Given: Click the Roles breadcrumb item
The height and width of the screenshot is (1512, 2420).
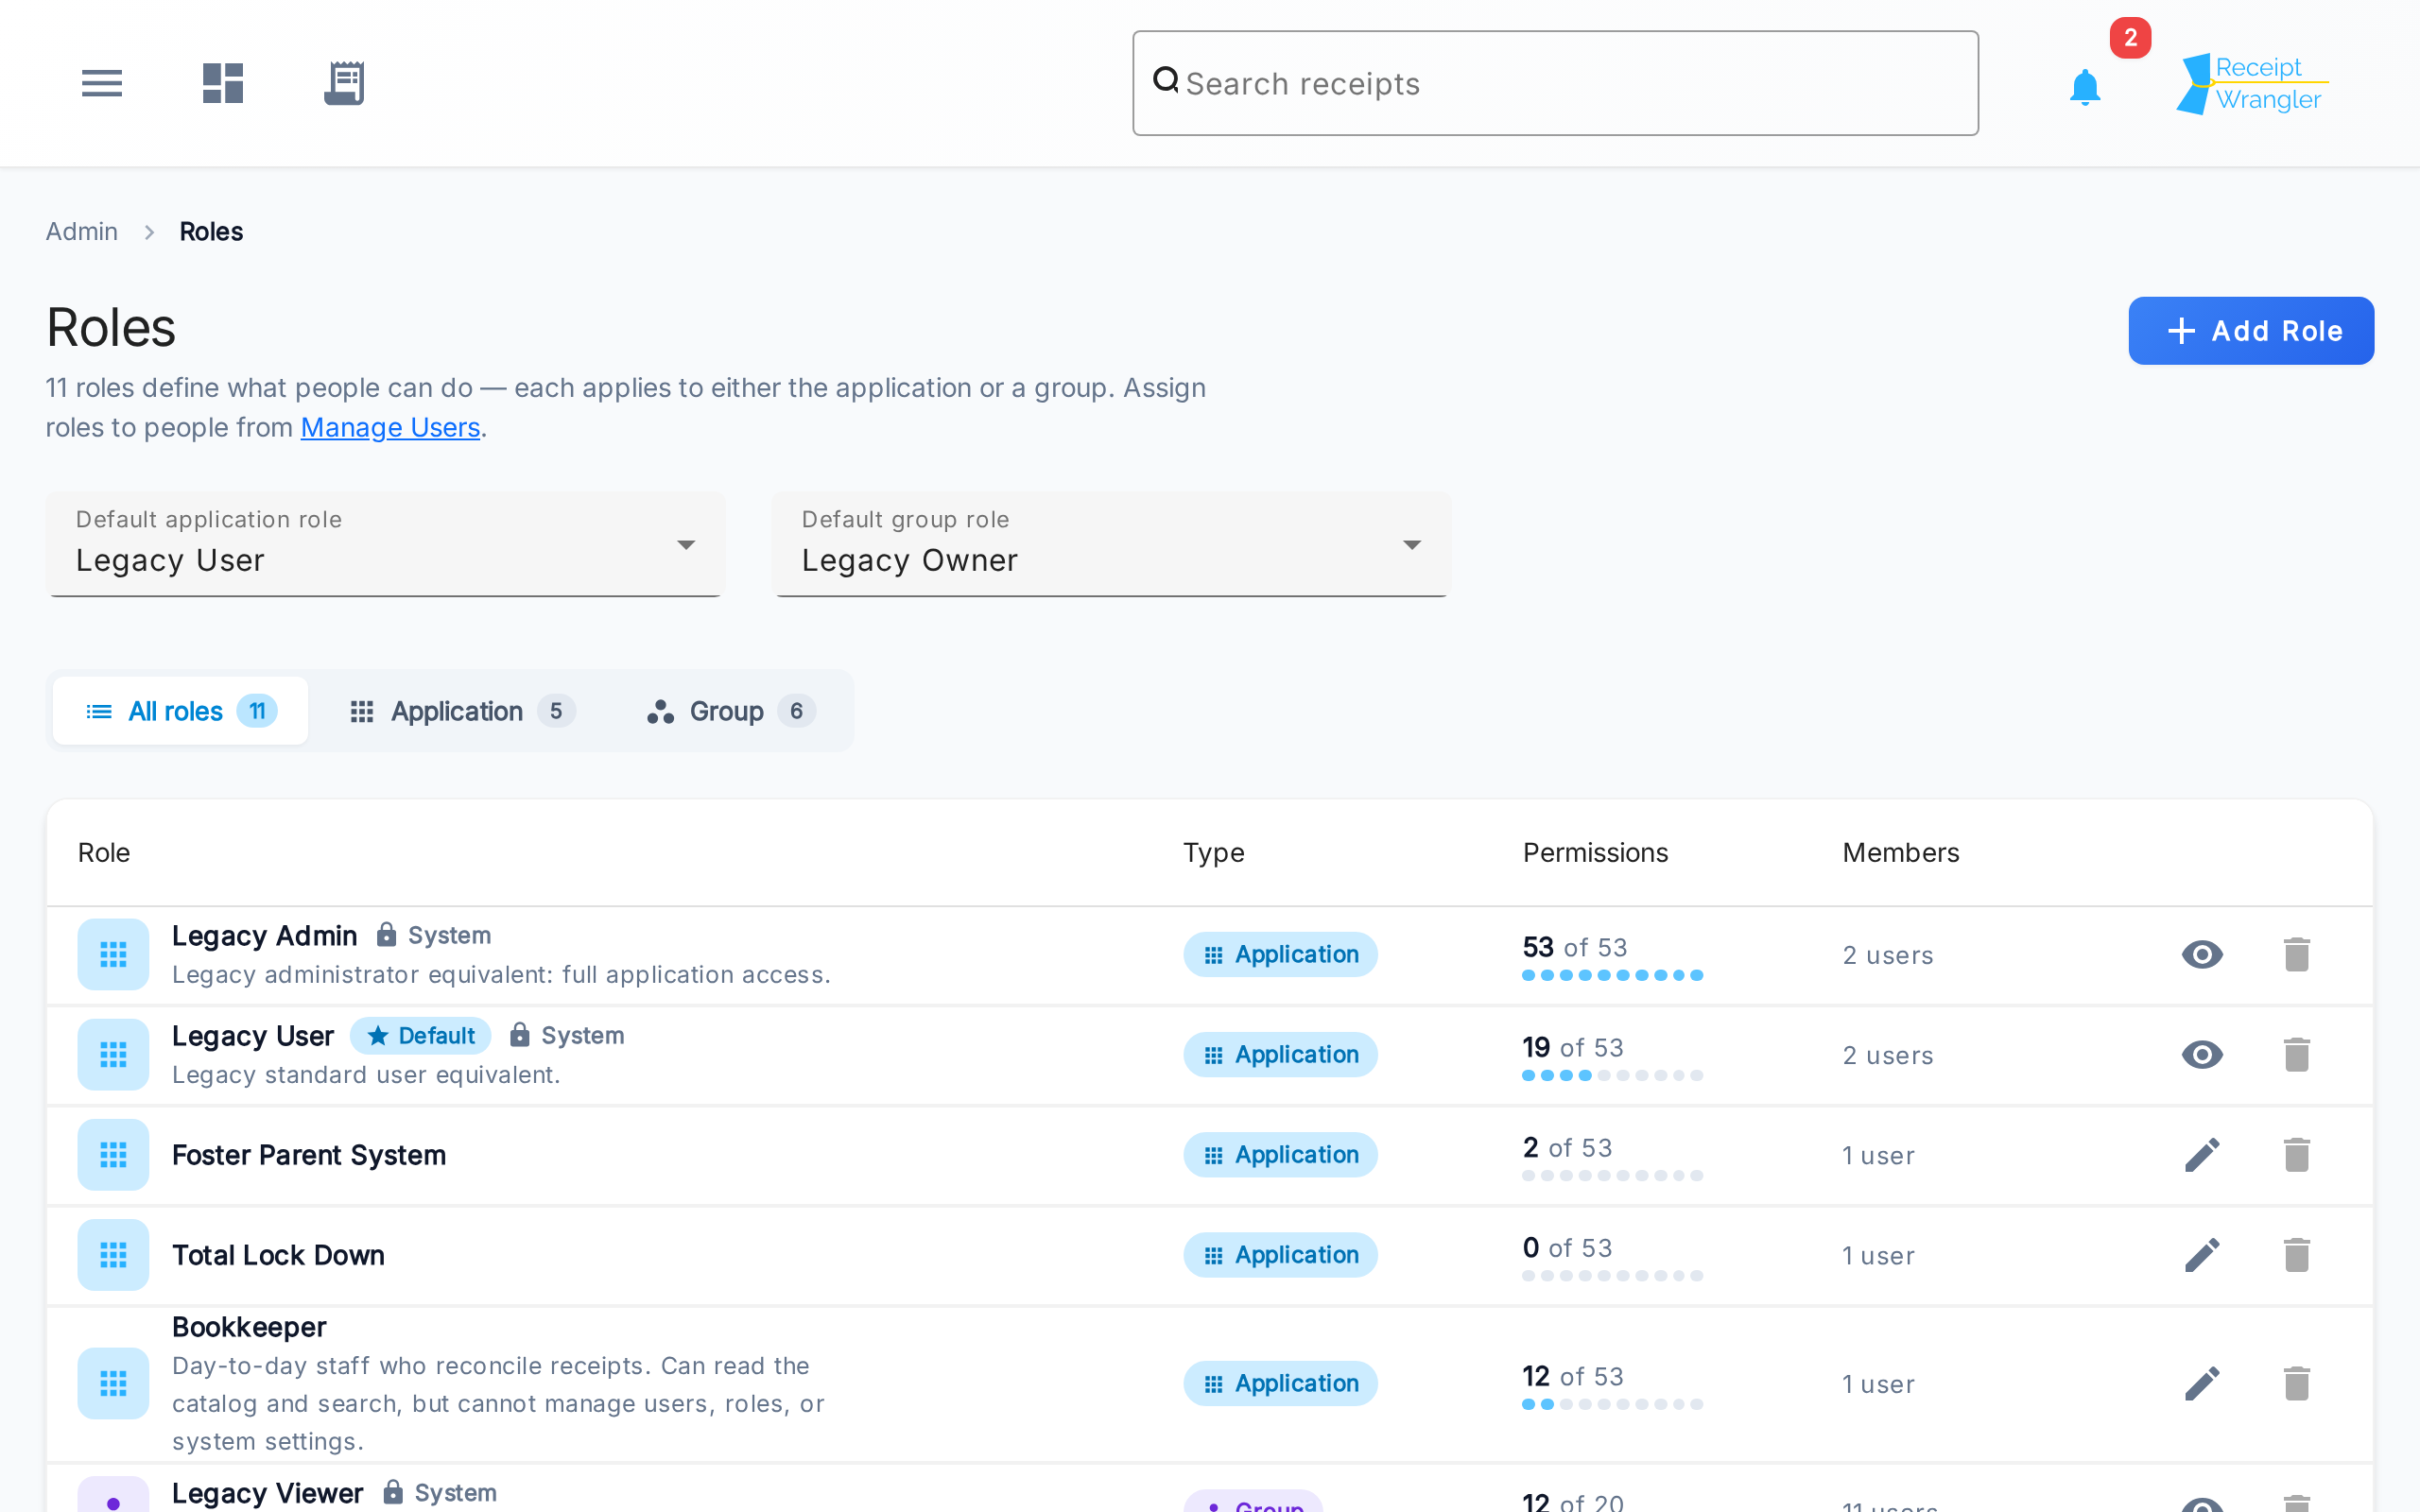Looking at the screenshot, I should click(x=211, y=231).
